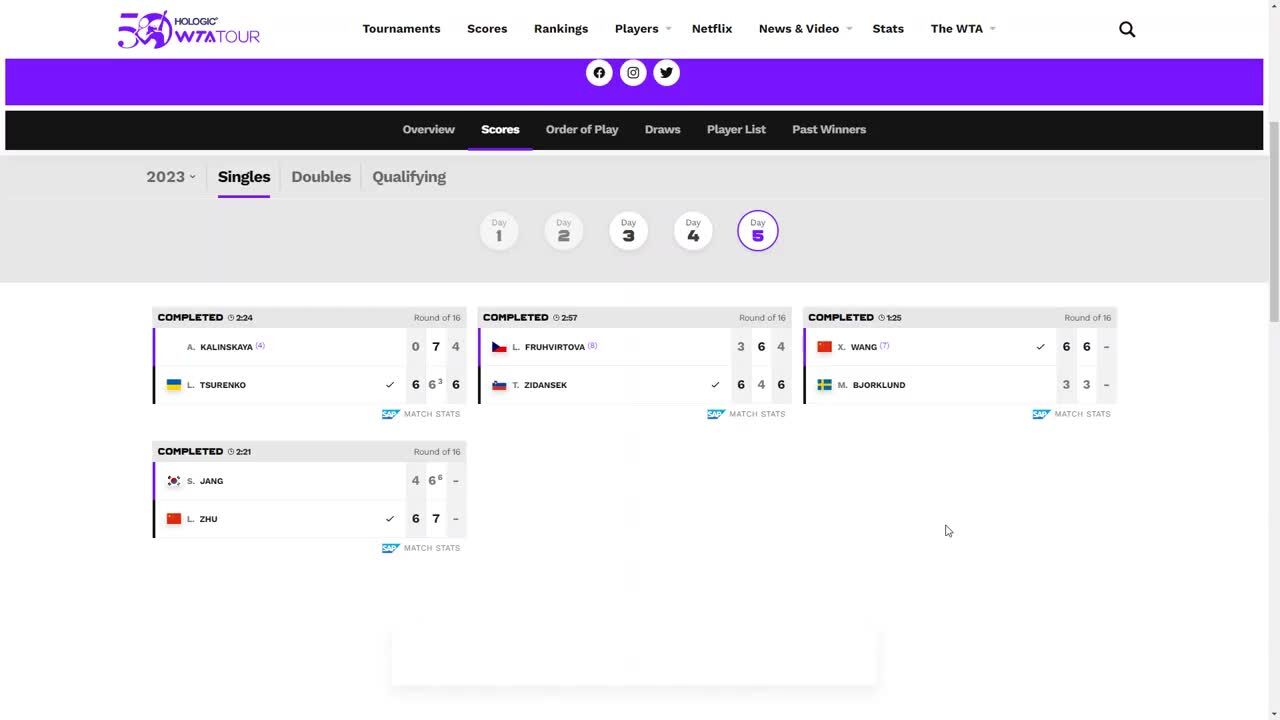Go to Scores in the top navigation

tap(487, 29)
